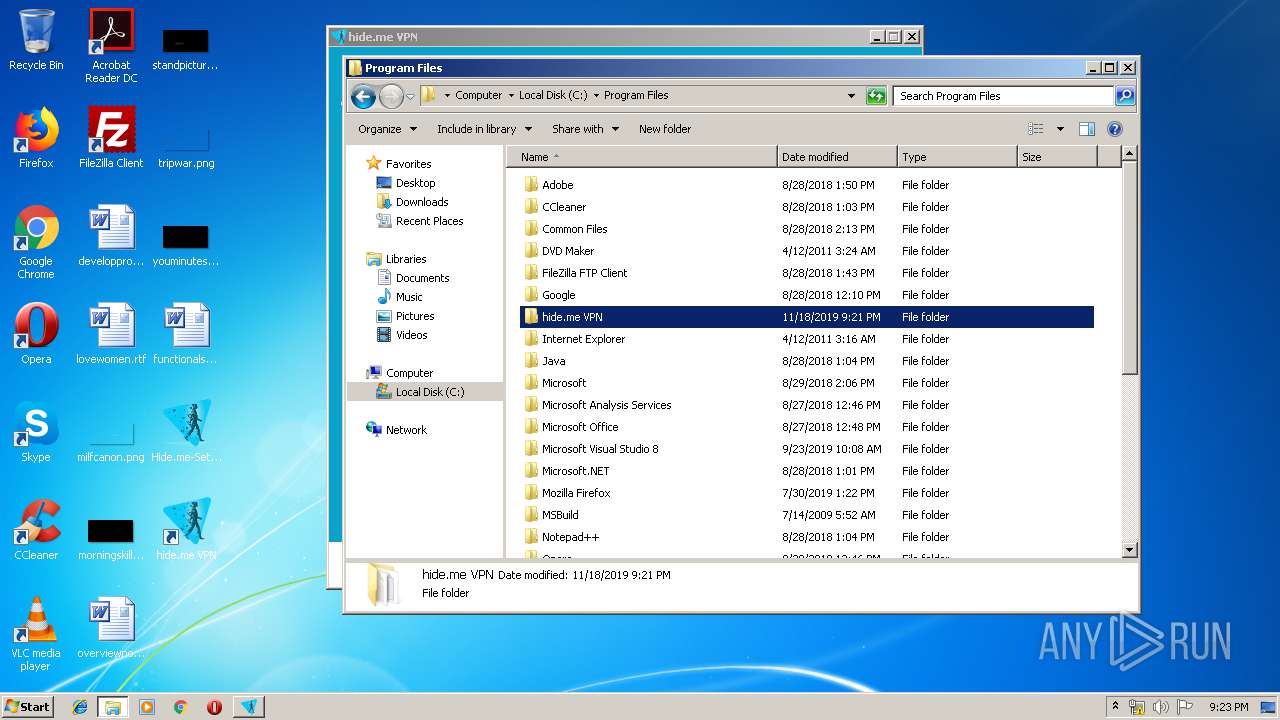Click the Start button

pos(28,707)
